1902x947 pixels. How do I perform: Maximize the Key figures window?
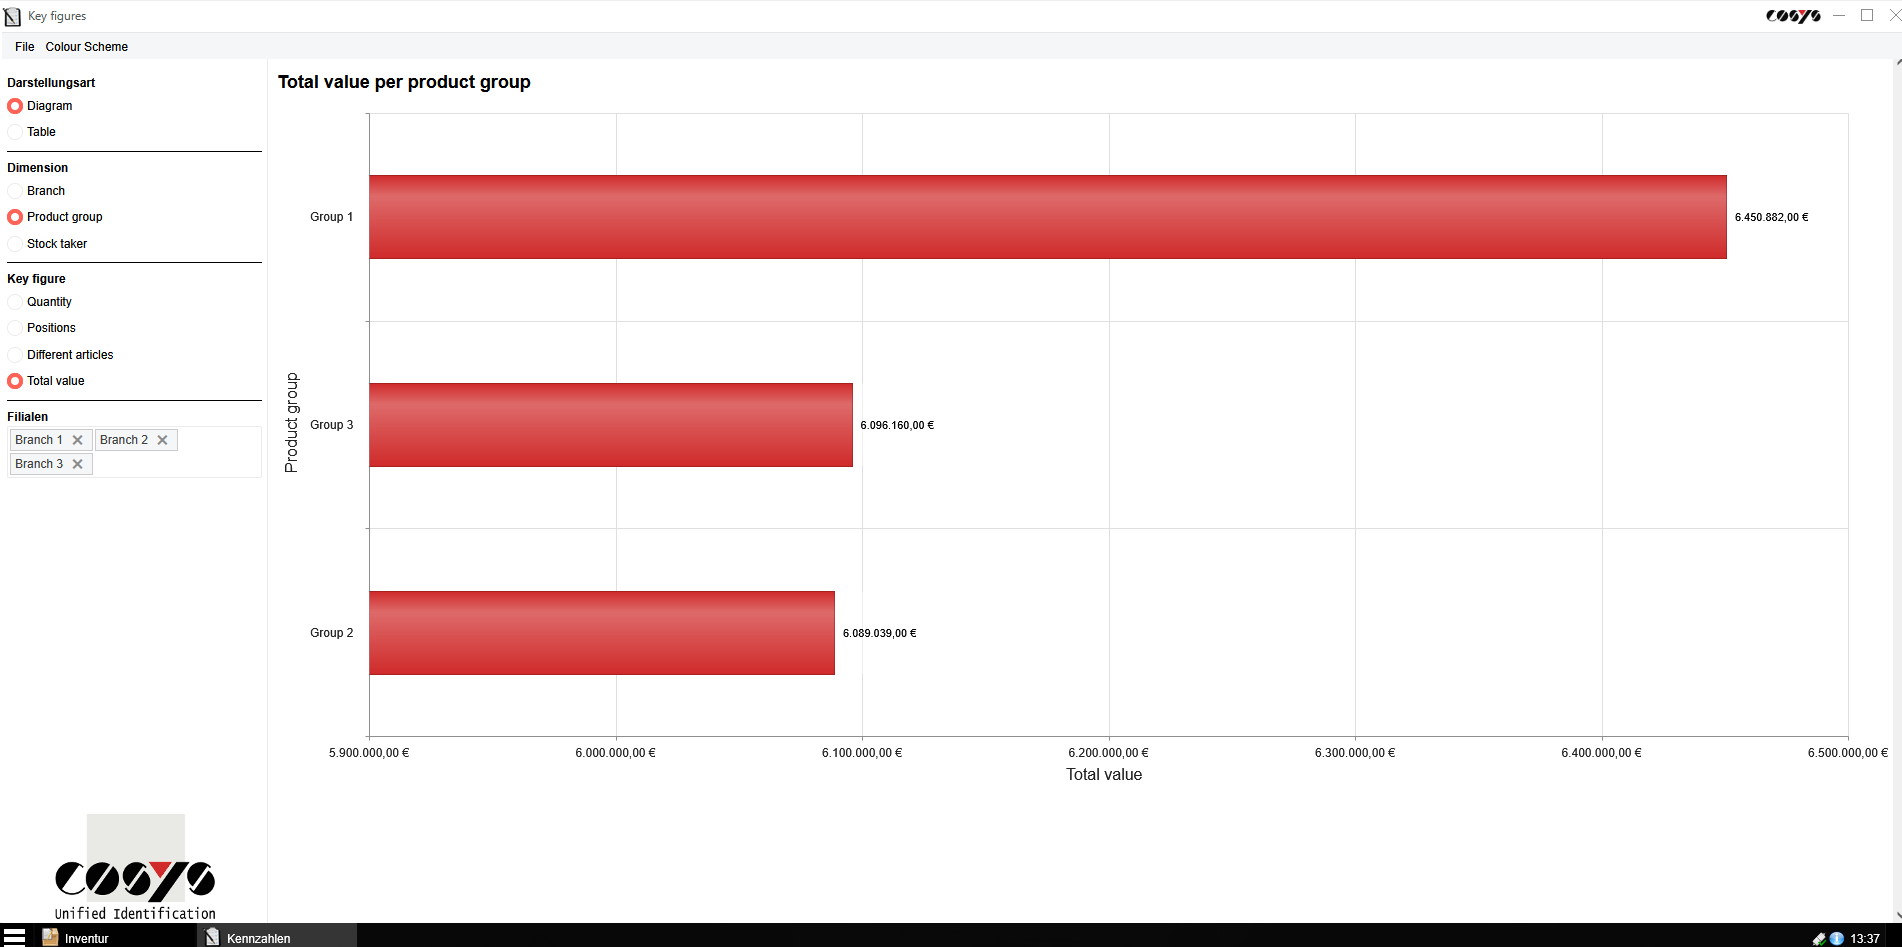[x=1867, y=15]
